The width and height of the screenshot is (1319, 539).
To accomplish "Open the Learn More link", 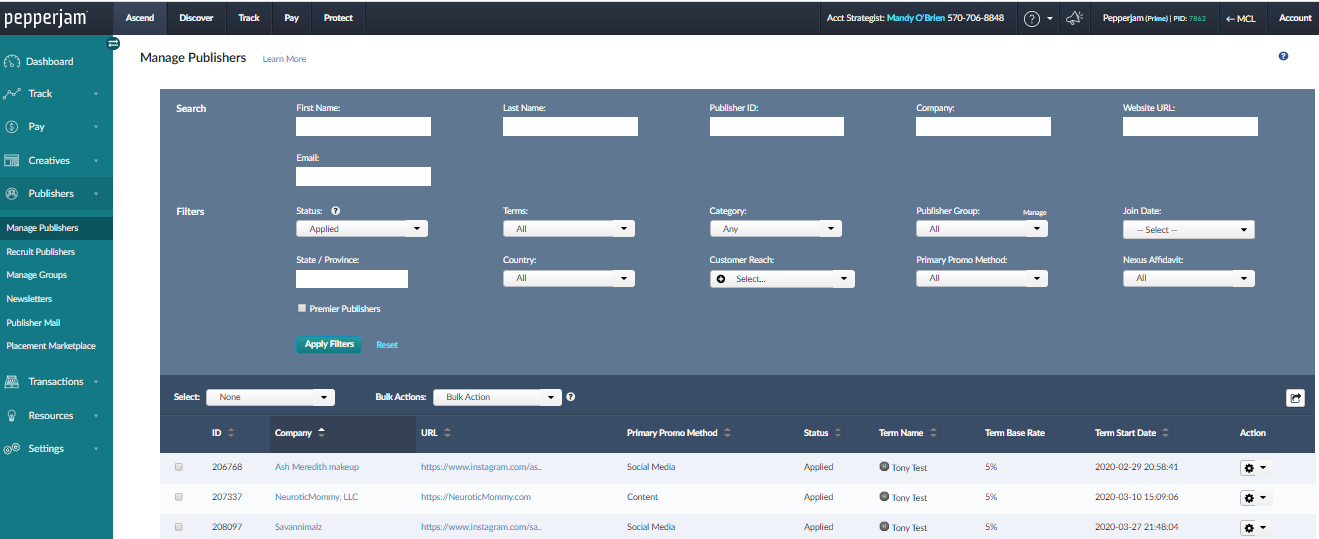I will 284,59.
